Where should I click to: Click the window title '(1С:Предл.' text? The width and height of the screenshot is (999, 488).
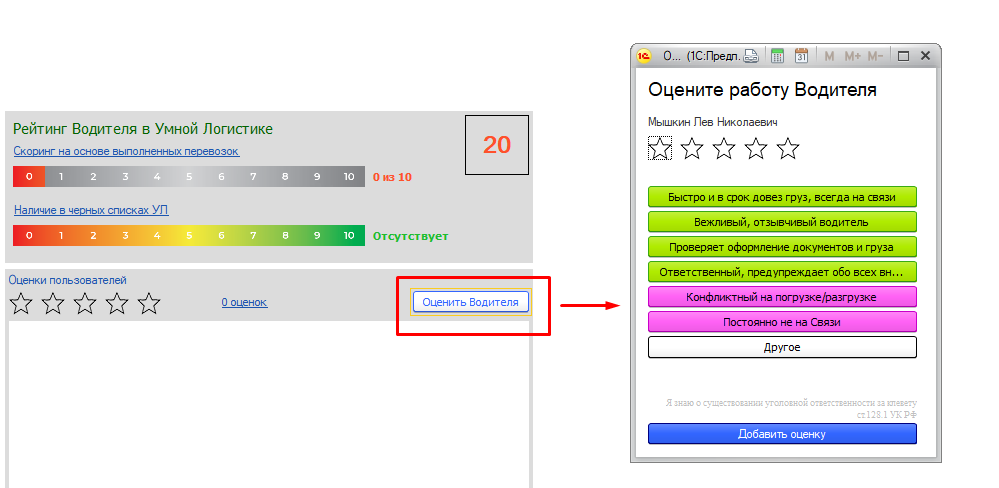(714, 56)
